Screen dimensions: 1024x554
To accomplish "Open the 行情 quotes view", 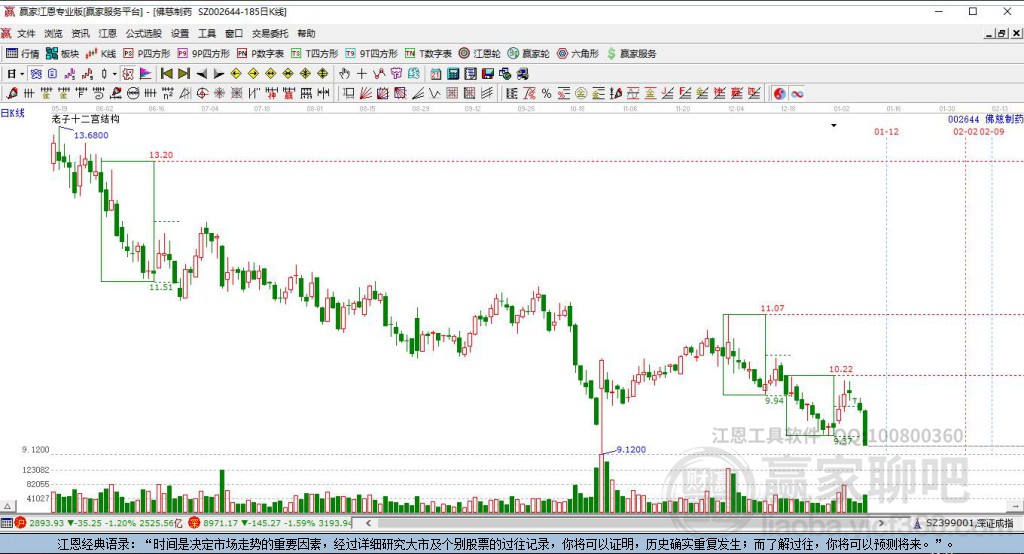I will coord(23,54).
